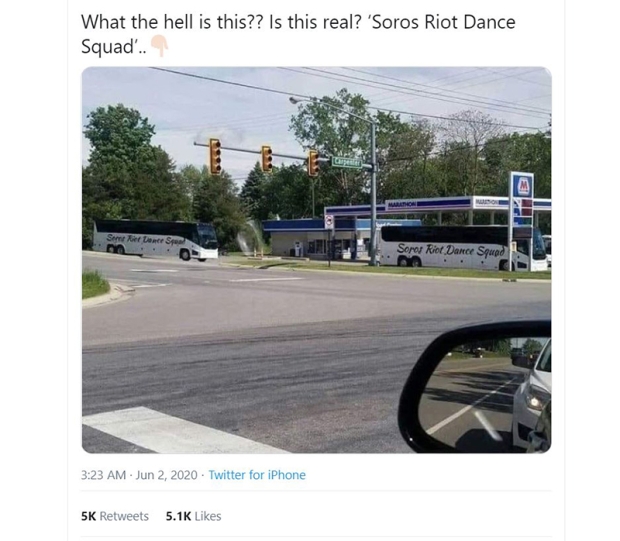Click the red prohibition road sign on pole
Viewport: 620px width, 541px height.
click(329, 223)
